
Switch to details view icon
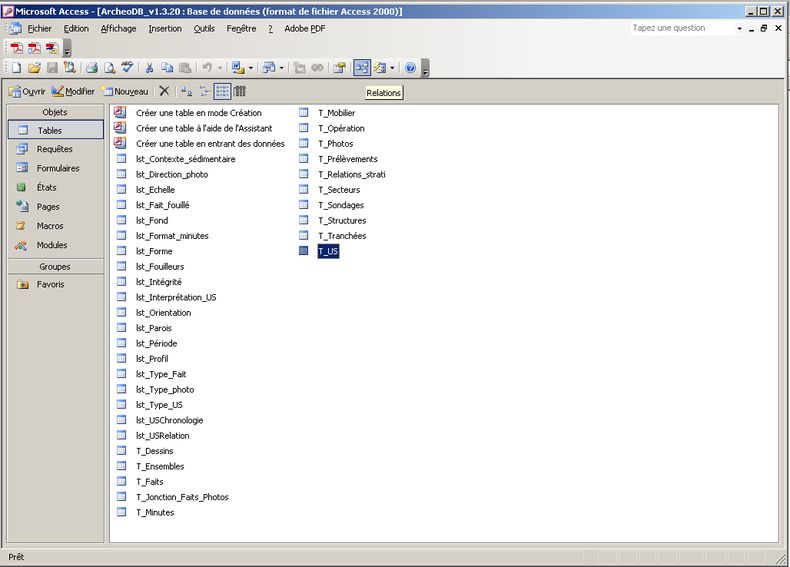pyautogui.click(x=240, y=91)
